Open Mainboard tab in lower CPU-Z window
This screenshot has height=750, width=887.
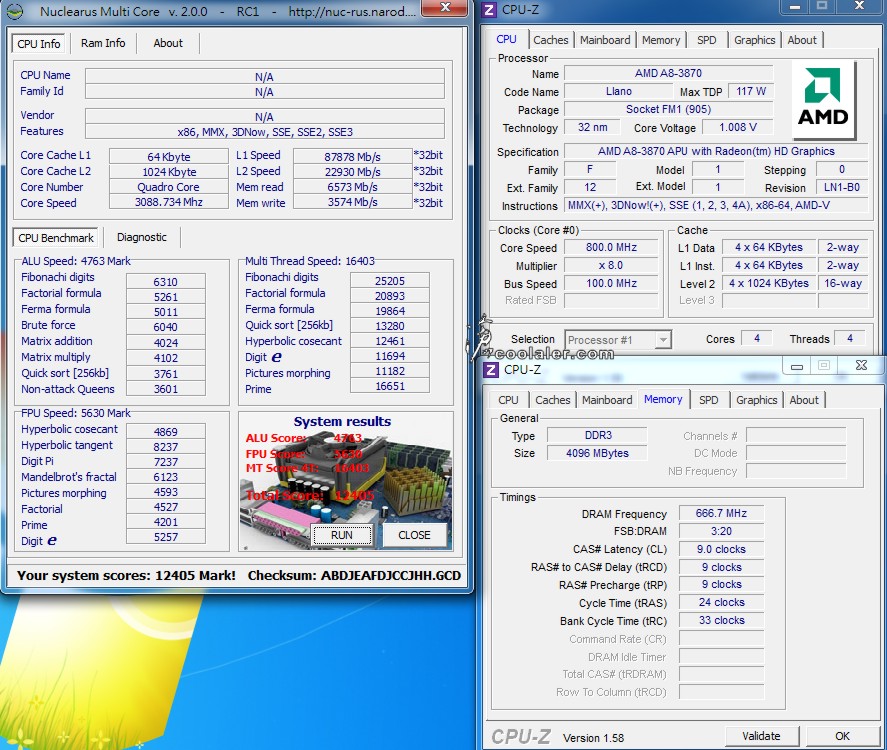pyautogui.click(x=607, y=400)
